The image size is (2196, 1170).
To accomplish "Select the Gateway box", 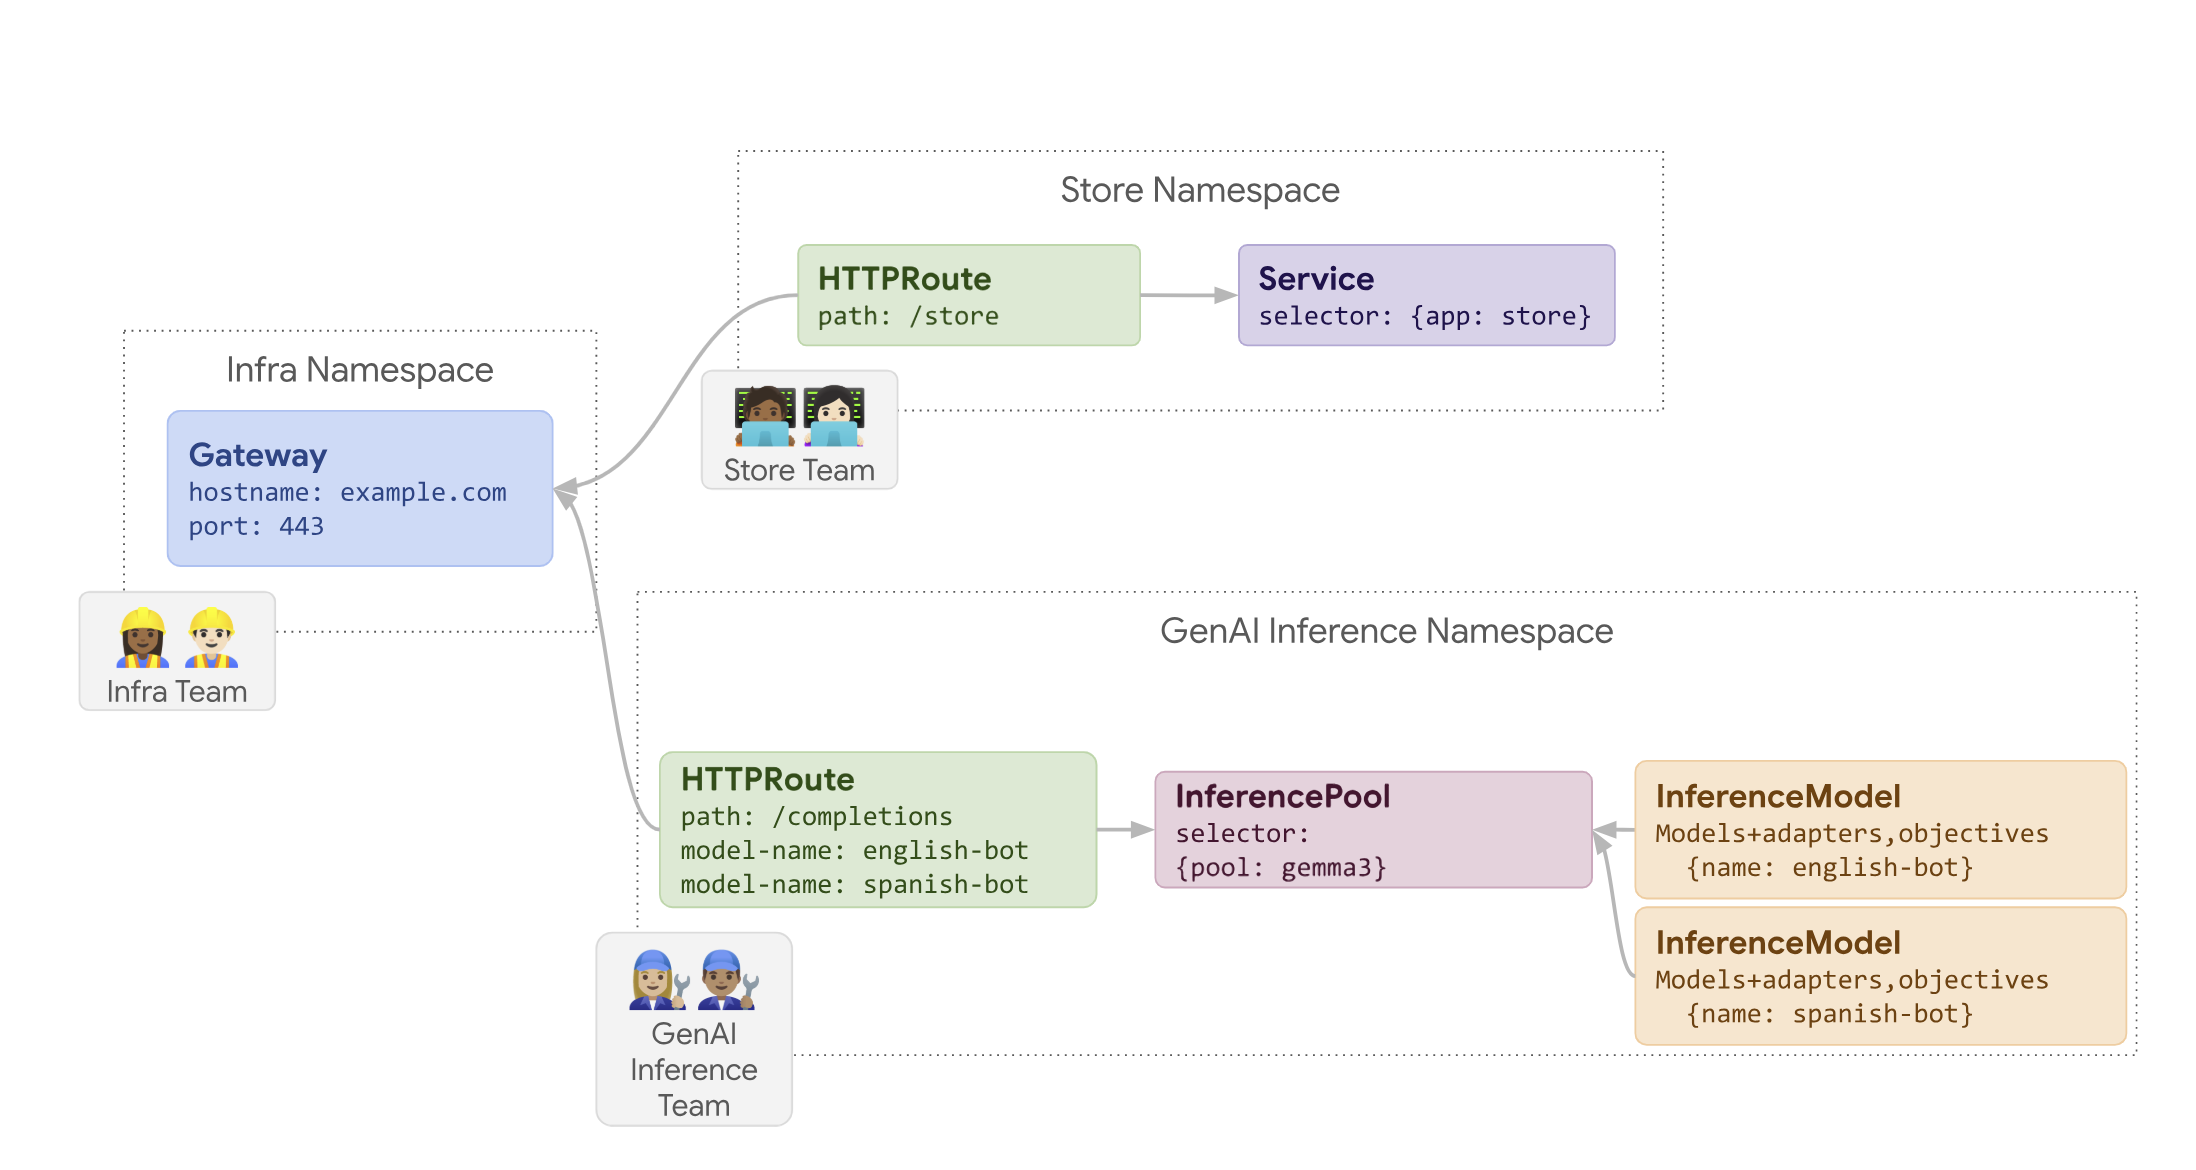I will (360, 488).
